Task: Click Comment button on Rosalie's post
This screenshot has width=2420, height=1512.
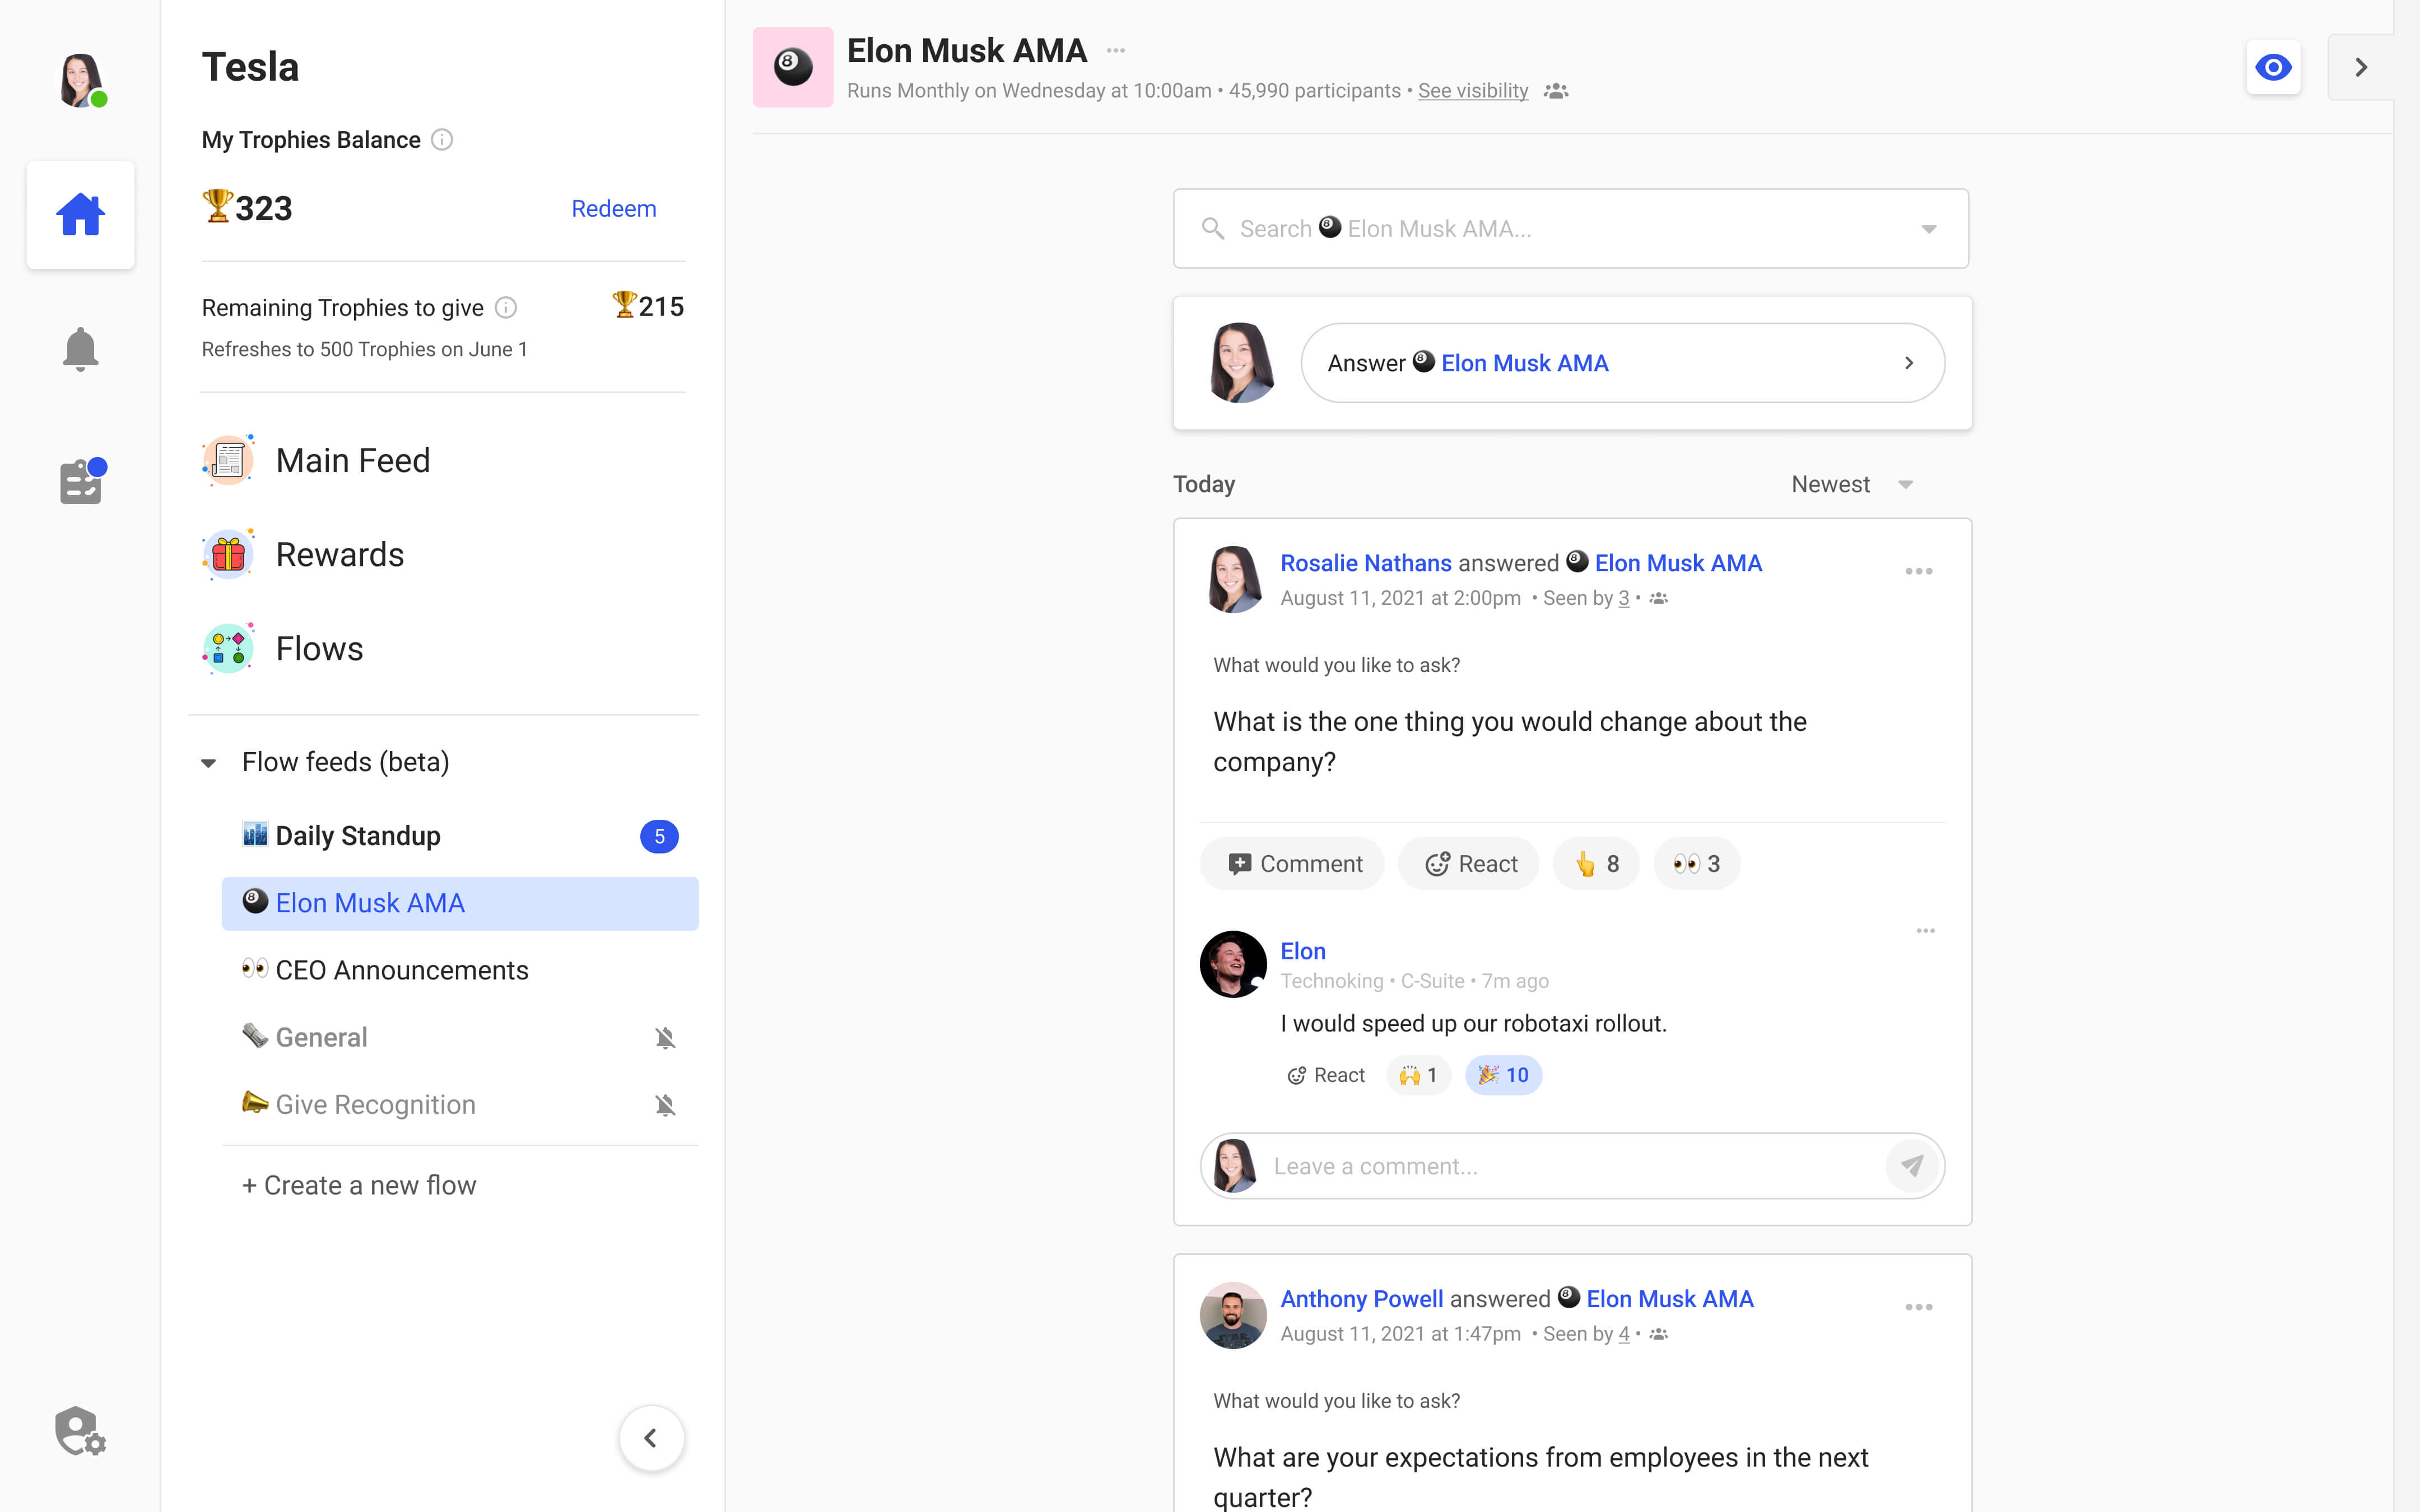Action: 1292,864
